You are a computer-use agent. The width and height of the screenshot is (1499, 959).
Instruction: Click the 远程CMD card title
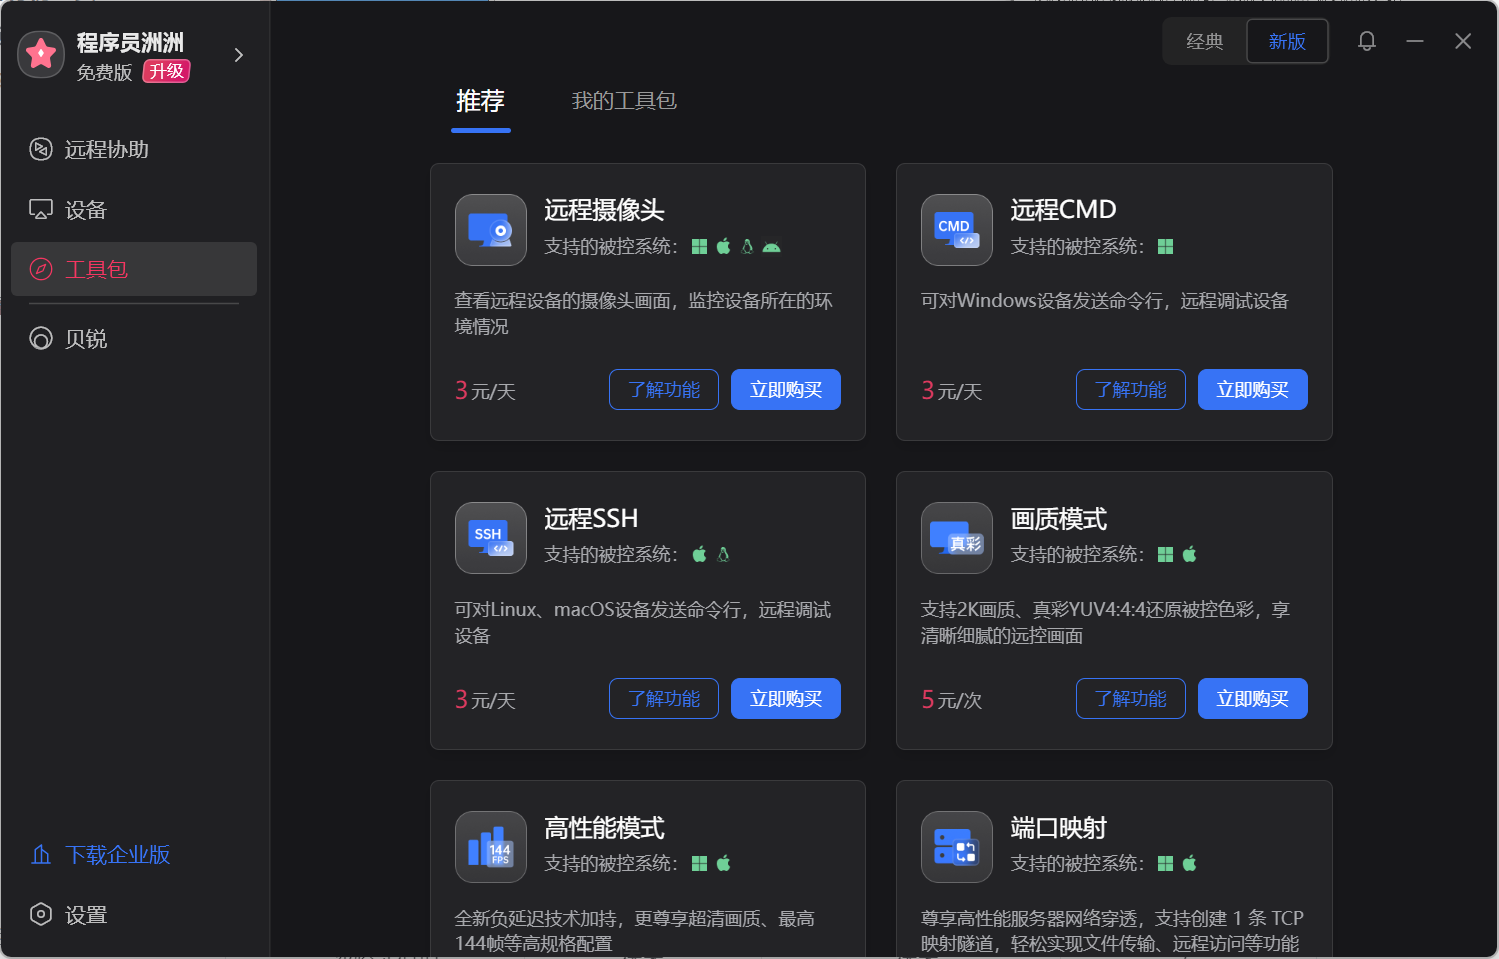(1063, 210)
